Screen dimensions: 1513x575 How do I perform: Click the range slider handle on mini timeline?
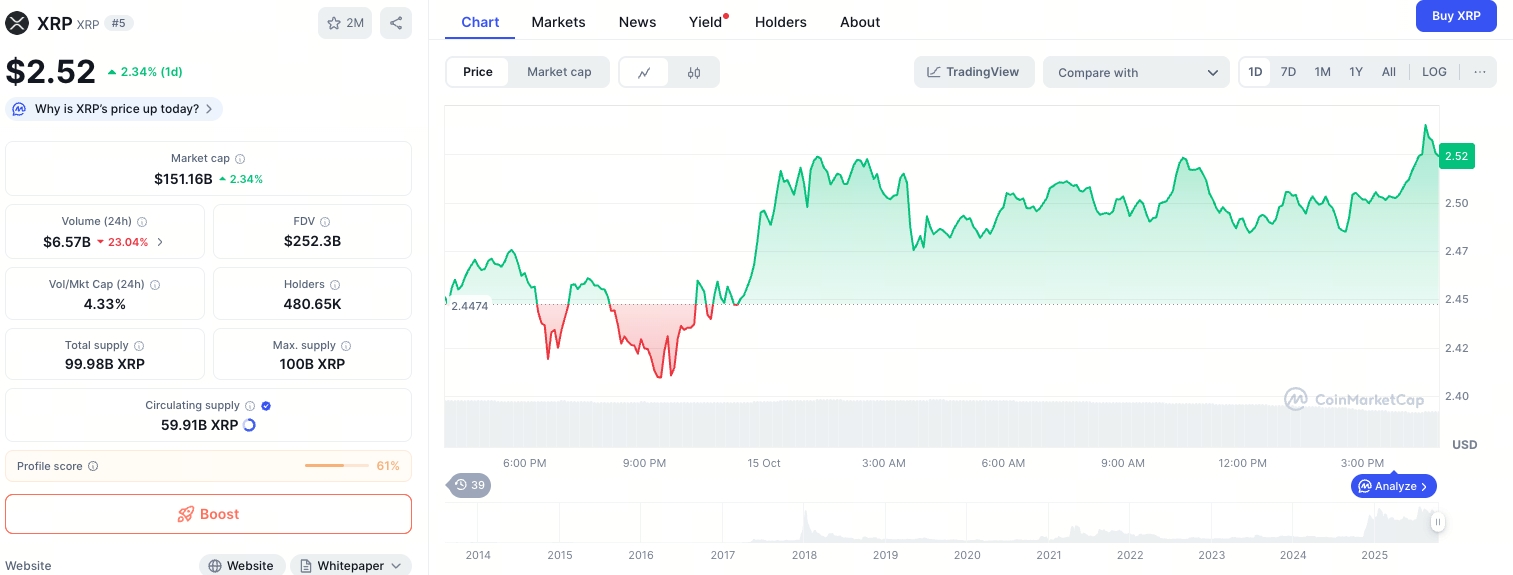[1437, 521]
